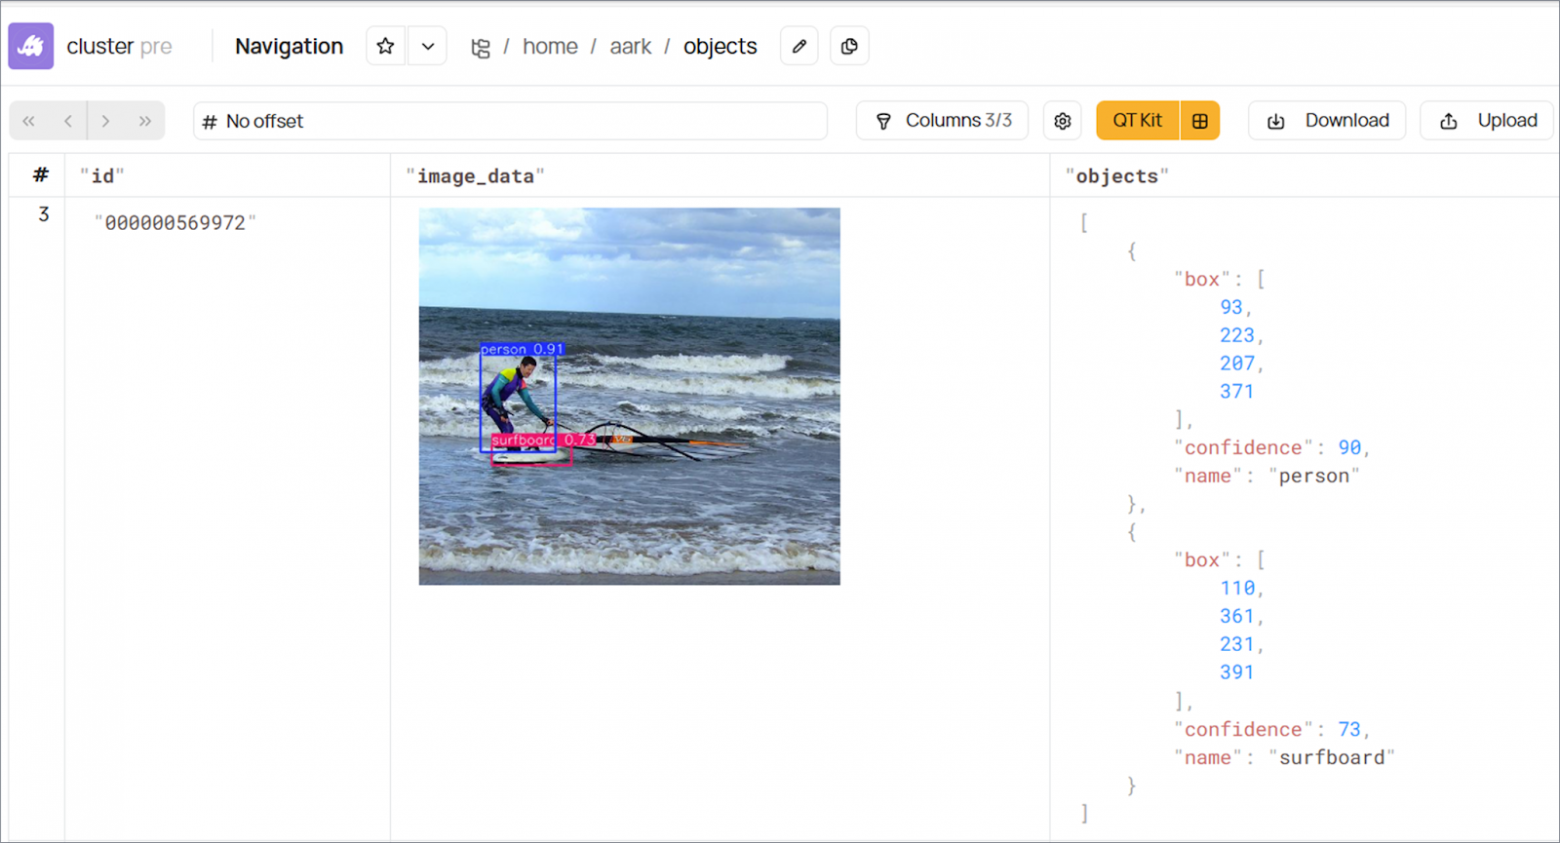Toggle the grid view next to QT Kit

1200,121
